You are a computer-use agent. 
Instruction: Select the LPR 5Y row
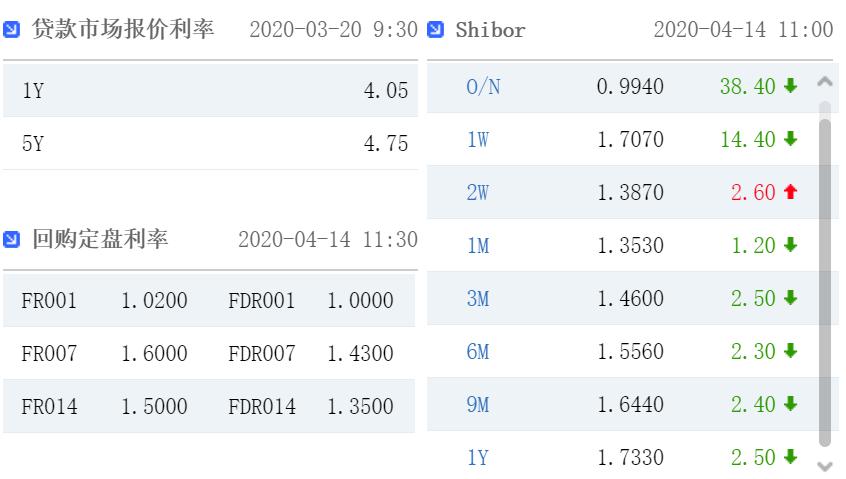210,143
